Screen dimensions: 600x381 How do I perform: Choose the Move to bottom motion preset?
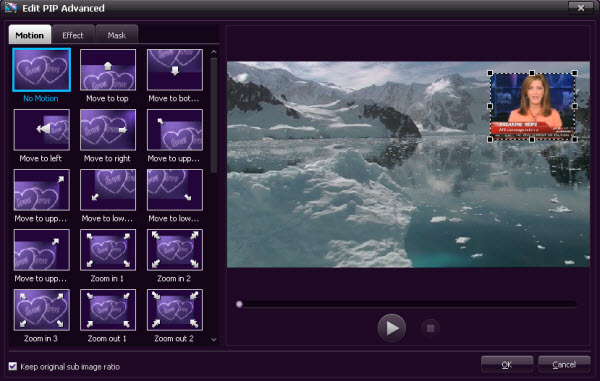(x=175, y=70)
